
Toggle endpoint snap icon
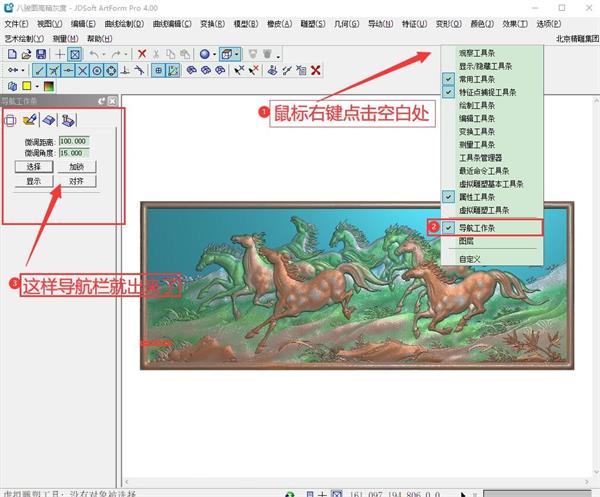[39, 70]
